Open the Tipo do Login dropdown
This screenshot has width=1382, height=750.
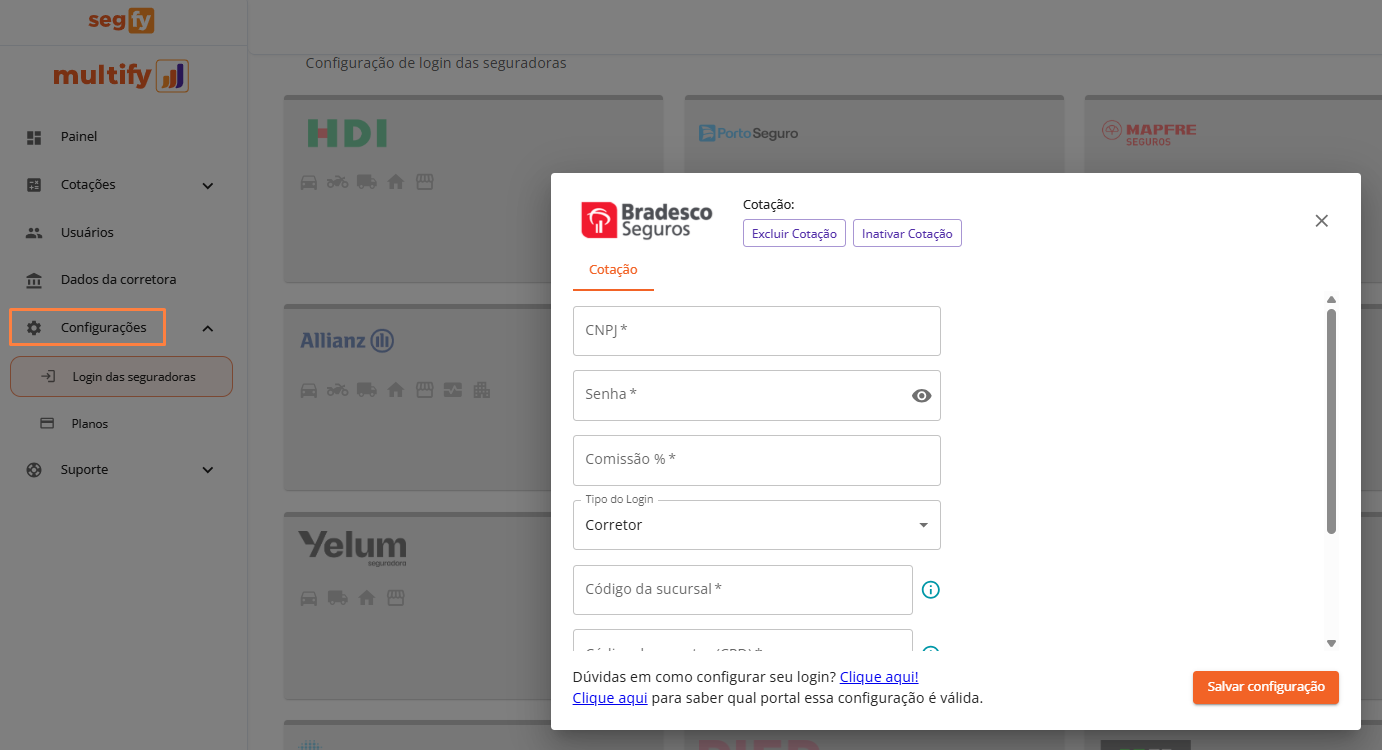pyautogui.click(x=757, y=525)
